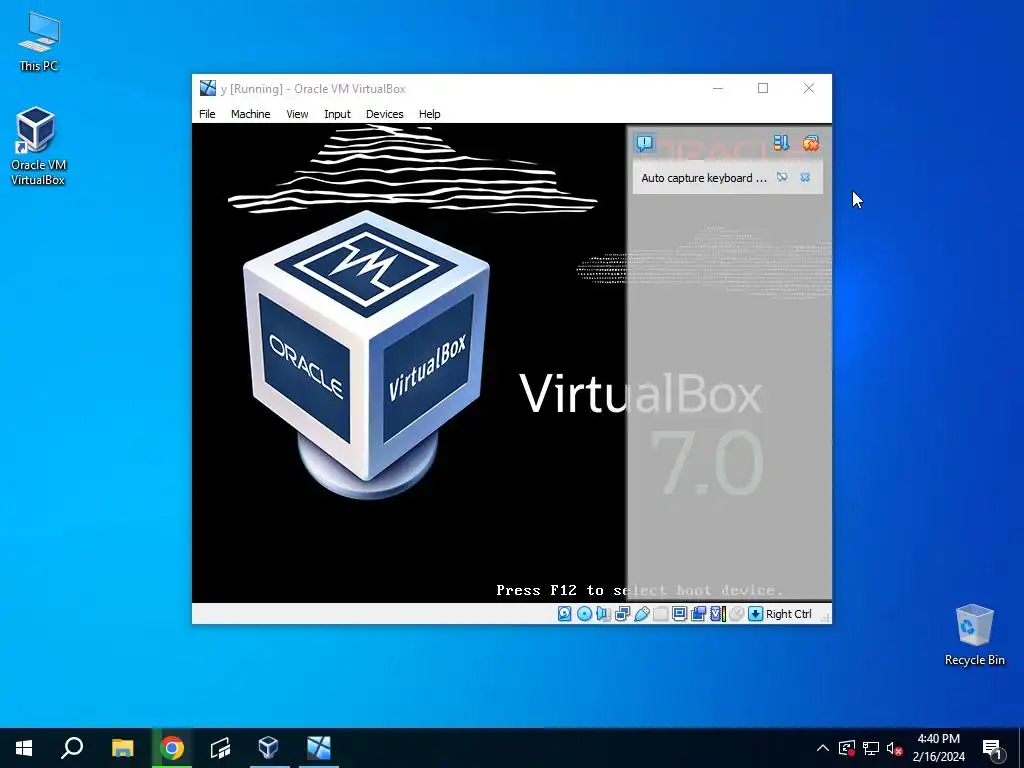Viewport: 1024px width, 768px height.
Task: Click the display settings status icon
Action: pos(679,614)
